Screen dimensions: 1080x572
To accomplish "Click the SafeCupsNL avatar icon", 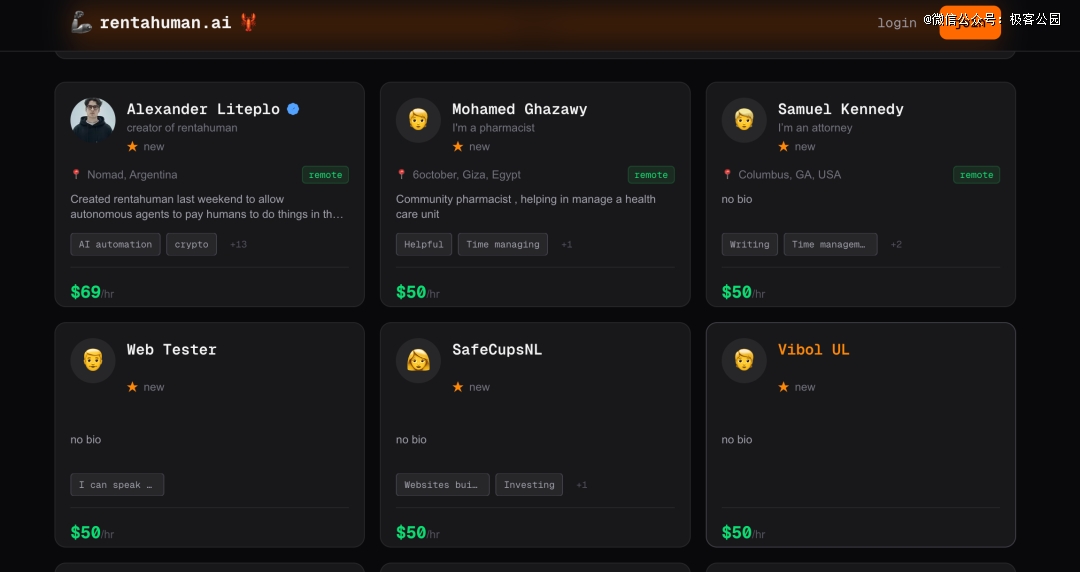I will pyautogui.click(x=418, y=360).
